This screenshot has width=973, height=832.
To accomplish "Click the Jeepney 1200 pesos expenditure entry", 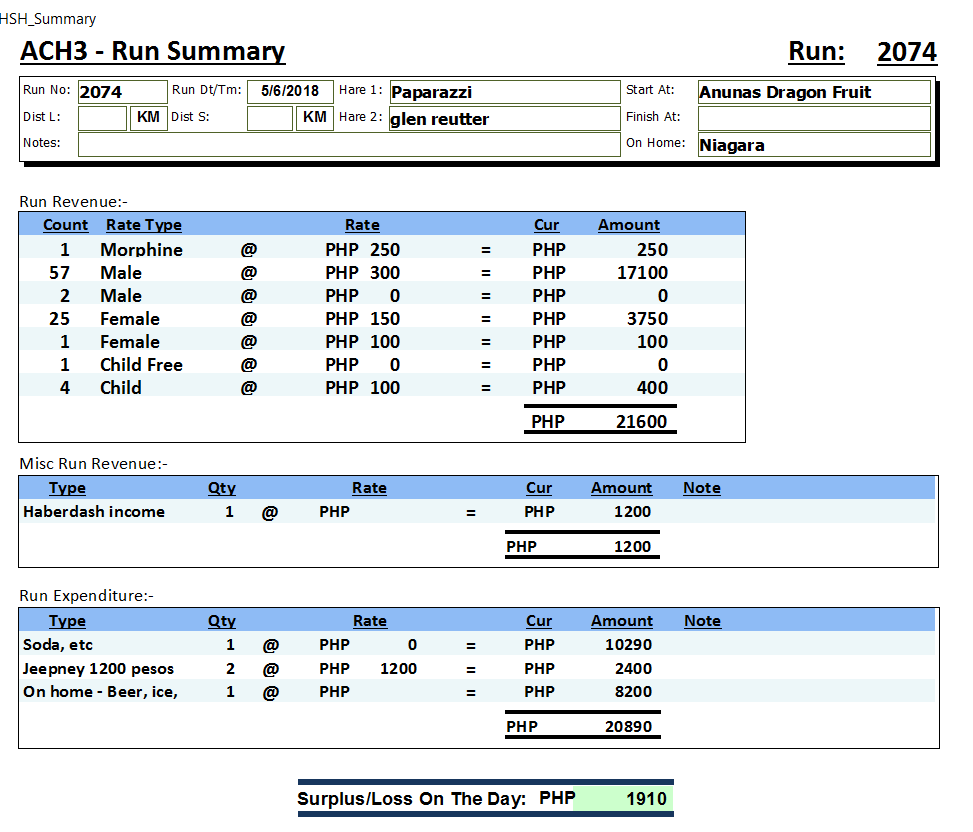I will [x=98, y=668].
